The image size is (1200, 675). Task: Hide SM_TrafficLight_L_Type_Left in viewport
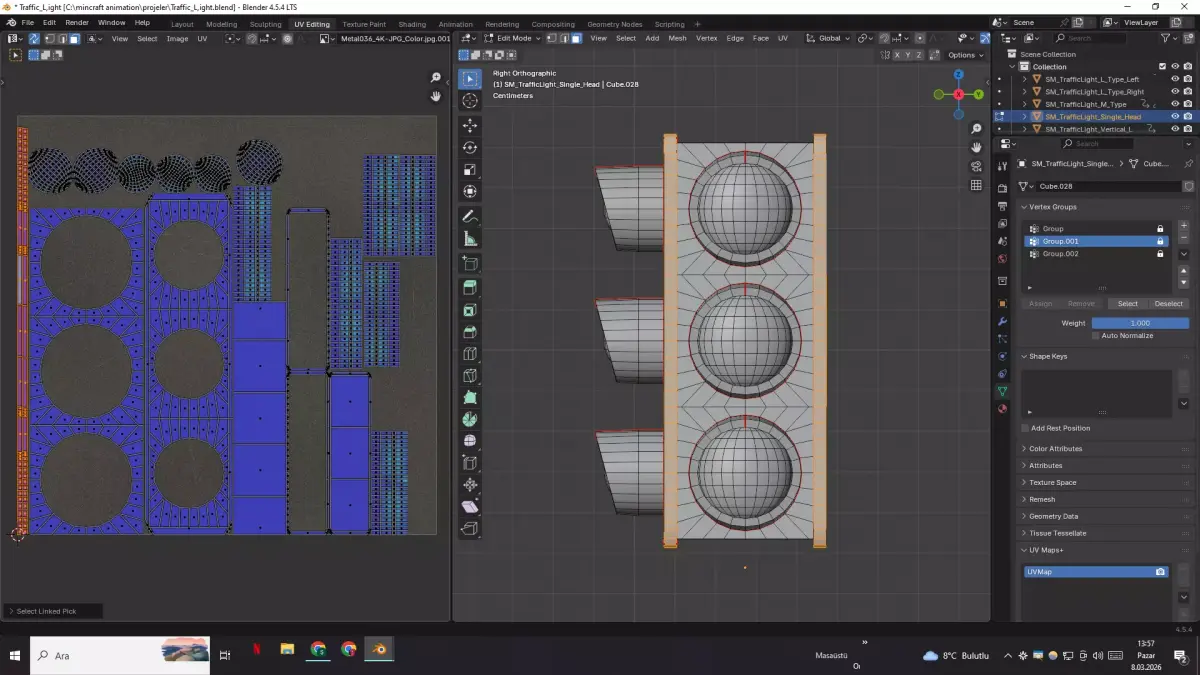[1175, 79]
